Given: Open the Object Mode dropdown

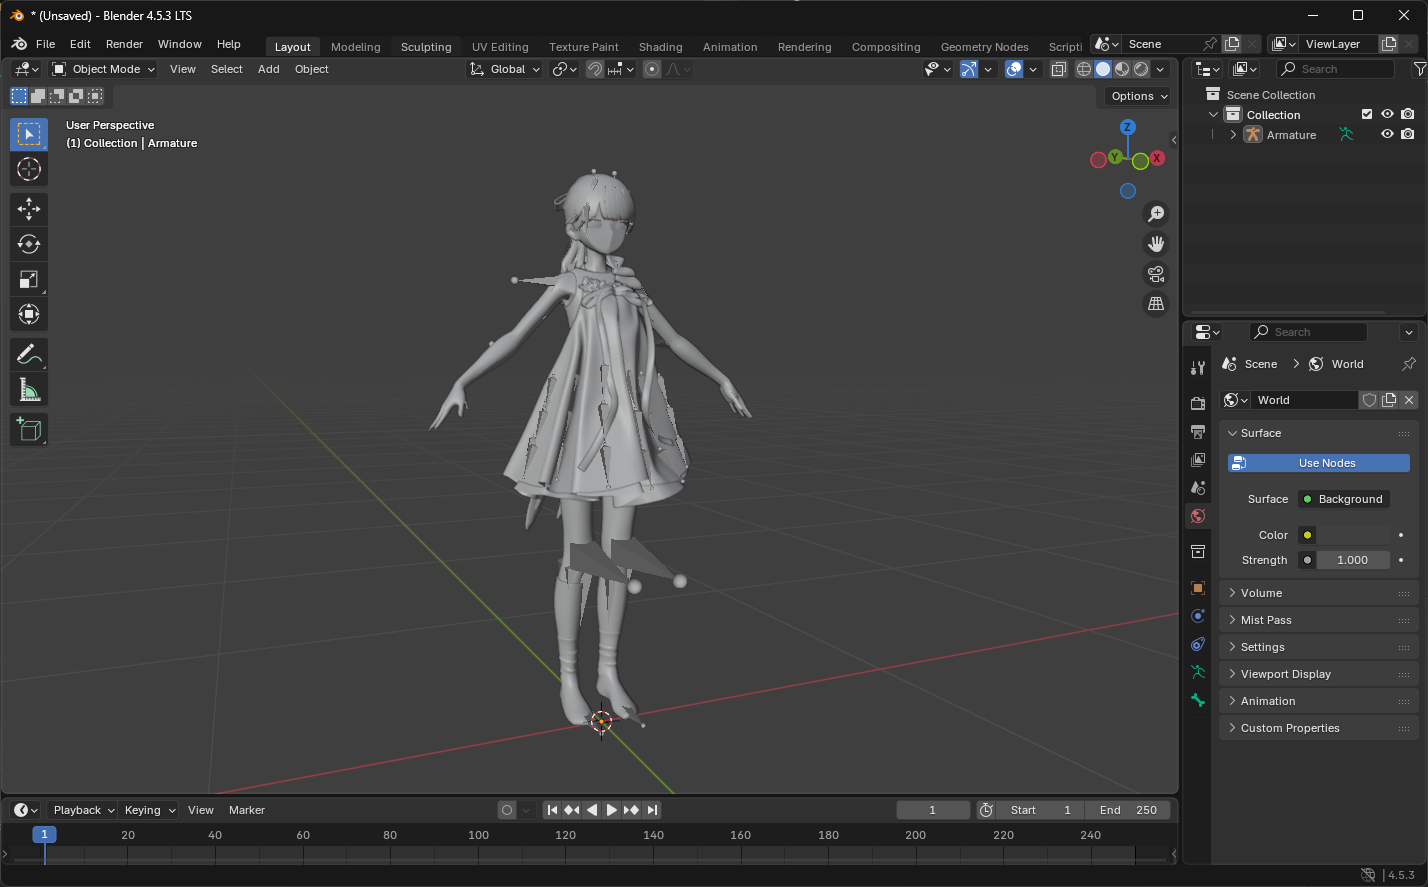Looking at the screenshot, I should pyautogui.click(x=103, y=69).
